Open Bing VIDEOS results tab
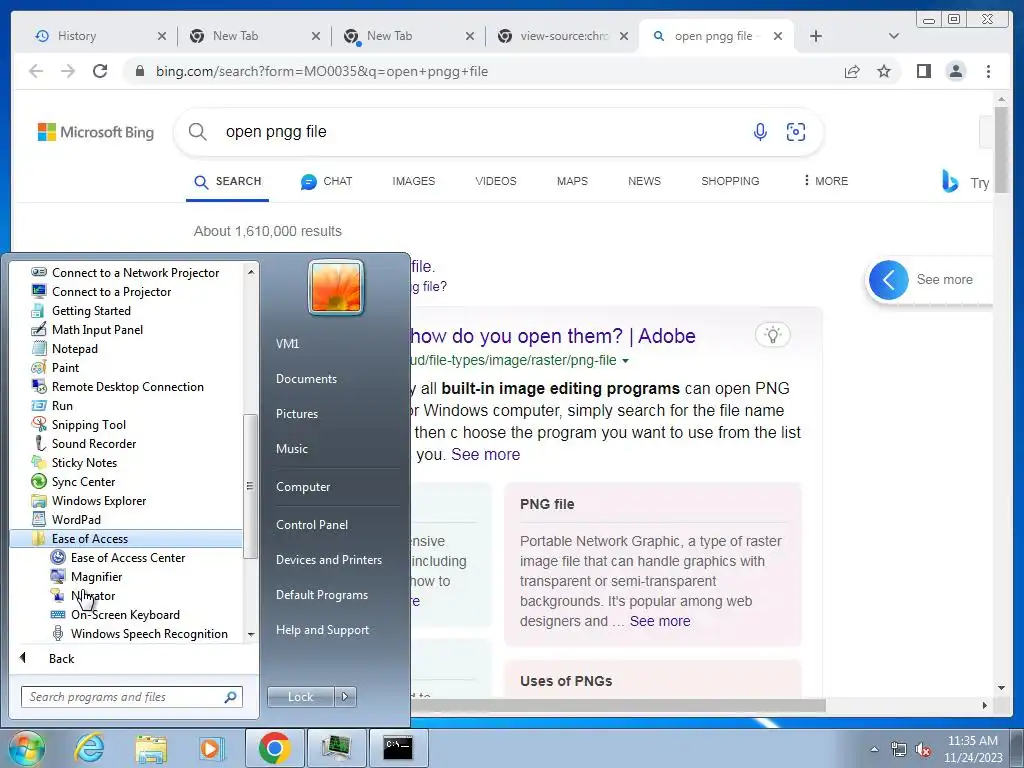The width and height of the screenshot is (1024, 768). 496,181
